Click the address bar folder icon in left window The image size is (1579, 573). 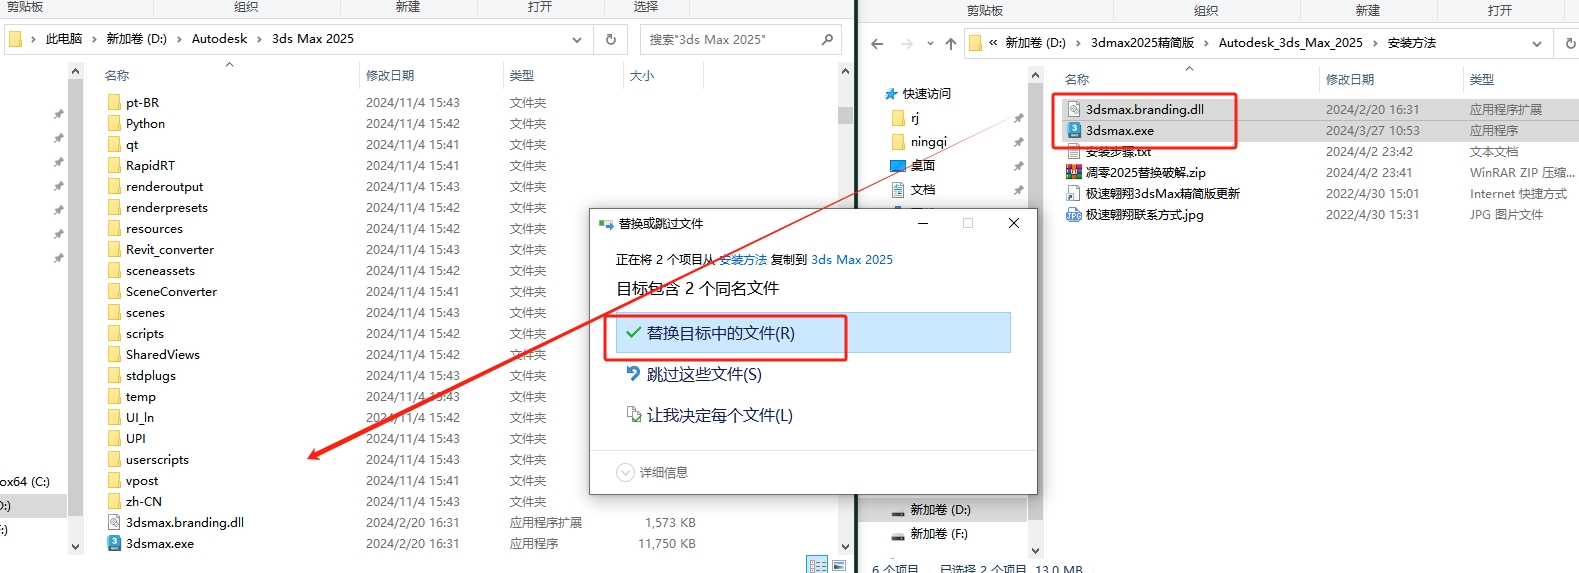[x=15, y=39]
